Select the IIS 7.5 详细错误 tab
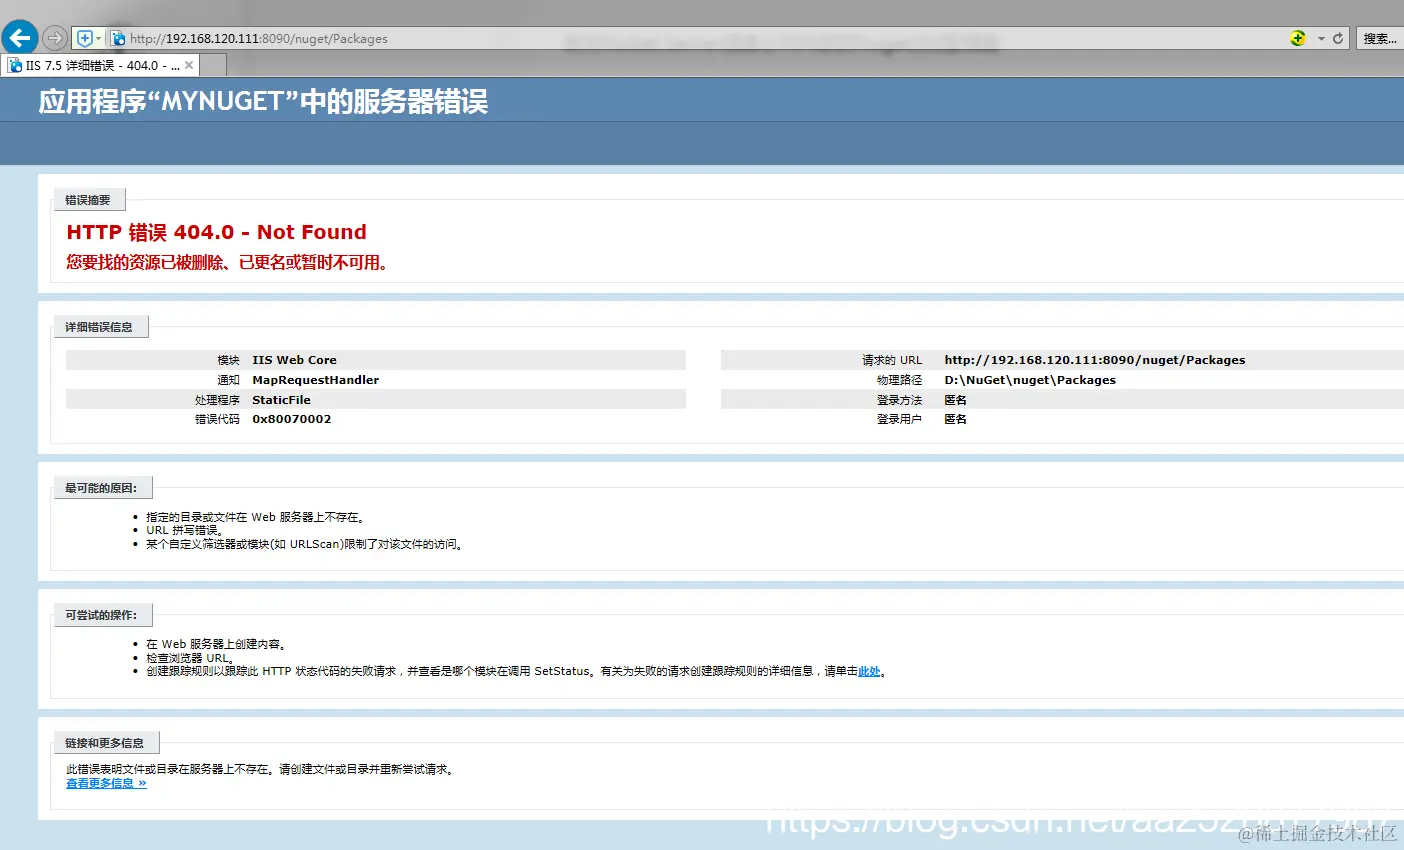This screenshot has width=1404, height=850. (x=101, y=65)
